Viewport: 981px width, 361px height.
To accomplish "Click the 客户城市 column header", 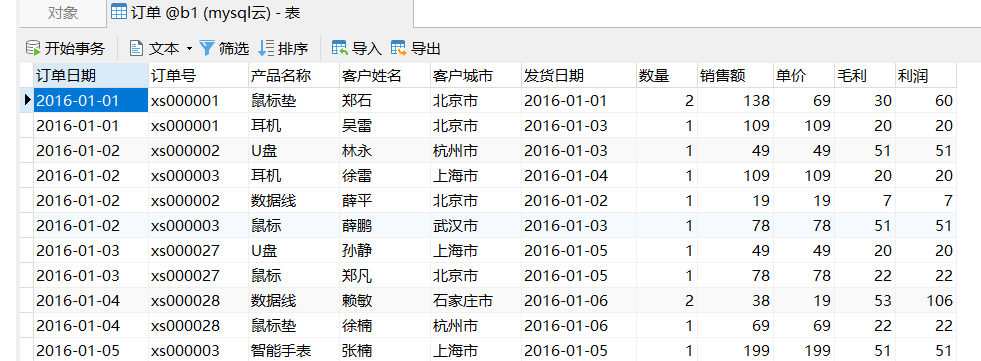I will click(476, 76).
